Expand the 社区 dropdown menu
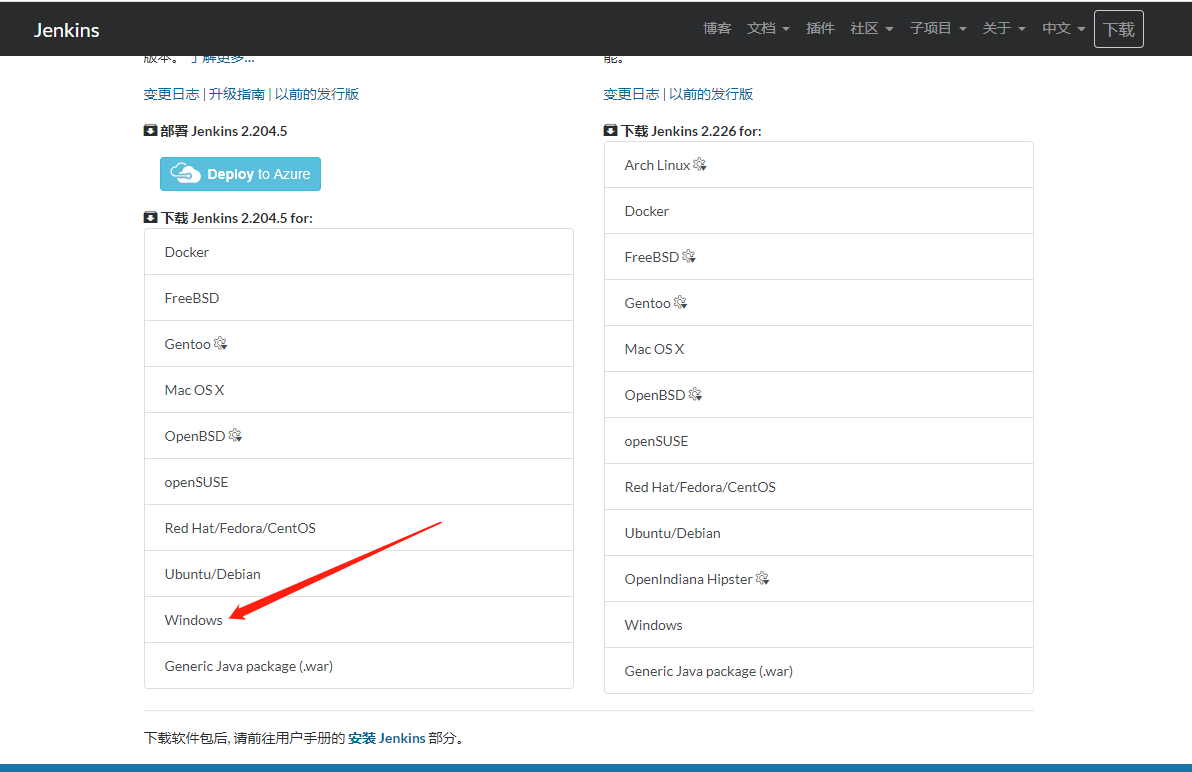The height and width of the screenshot is (772, 1192). (x=871, y=29)
